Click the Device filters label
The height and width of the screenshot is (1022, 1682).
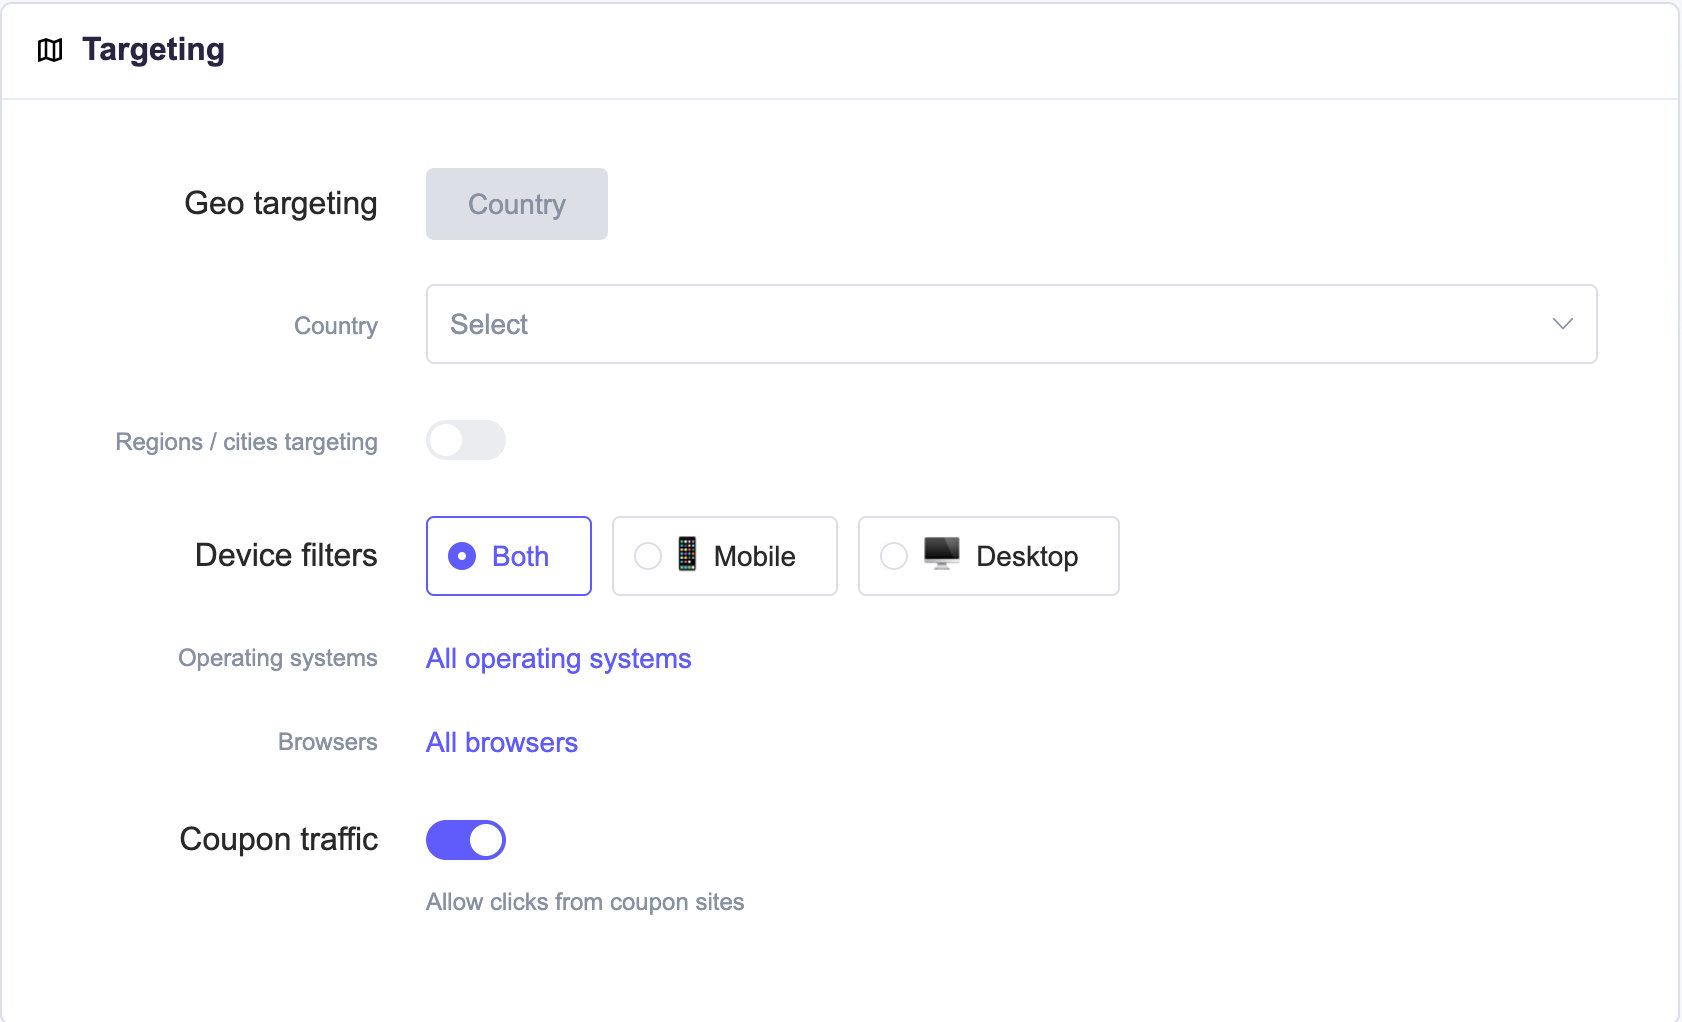point(287,556)
